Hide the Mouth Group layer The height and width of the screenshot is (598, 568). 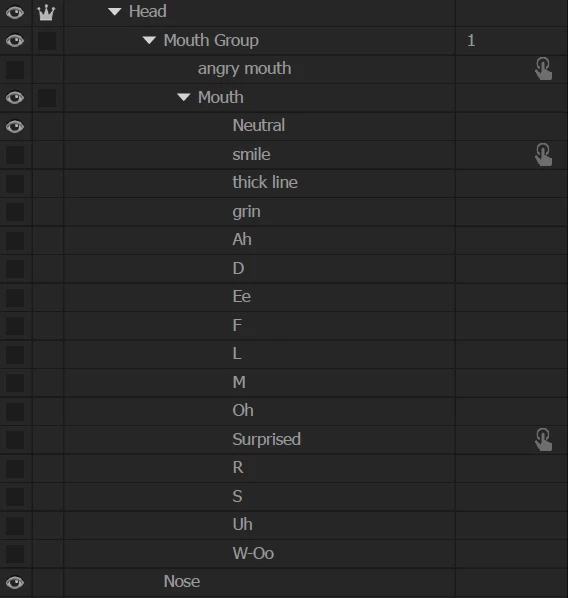[x=15, y=41]
